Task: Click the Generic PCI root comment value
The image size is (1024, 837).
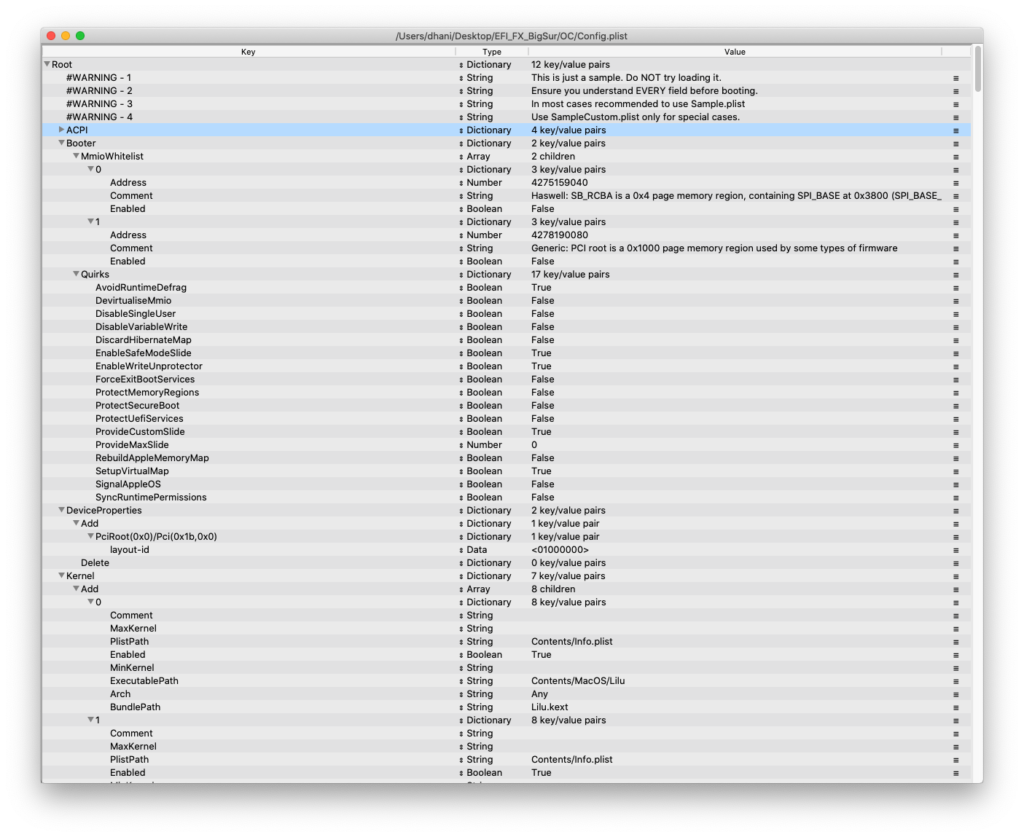Action: point(714,248)
